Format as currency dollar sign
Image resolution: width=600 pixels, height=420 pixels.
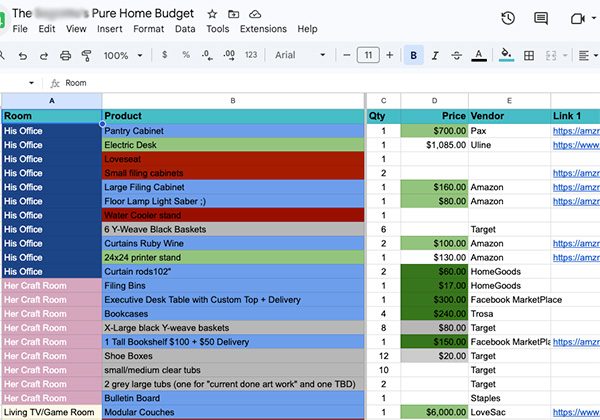165,55
